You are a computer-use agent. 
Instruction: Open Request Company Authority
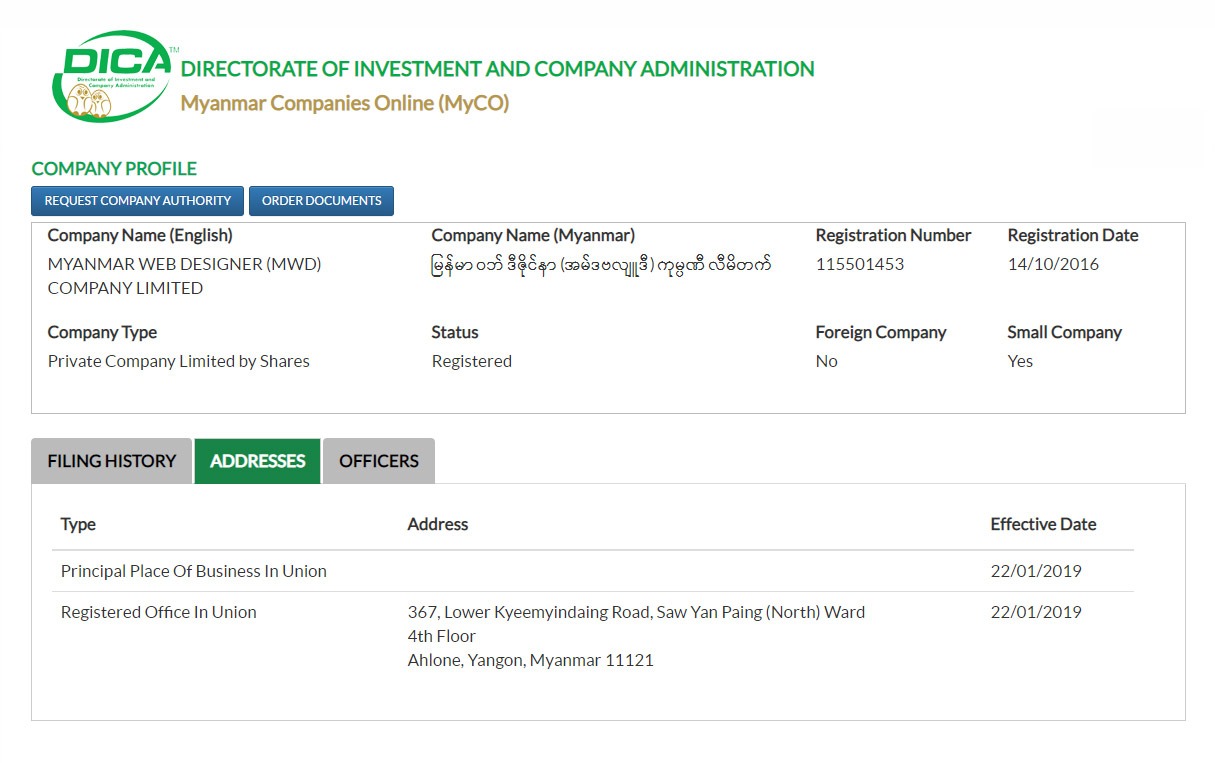point(138,201)
